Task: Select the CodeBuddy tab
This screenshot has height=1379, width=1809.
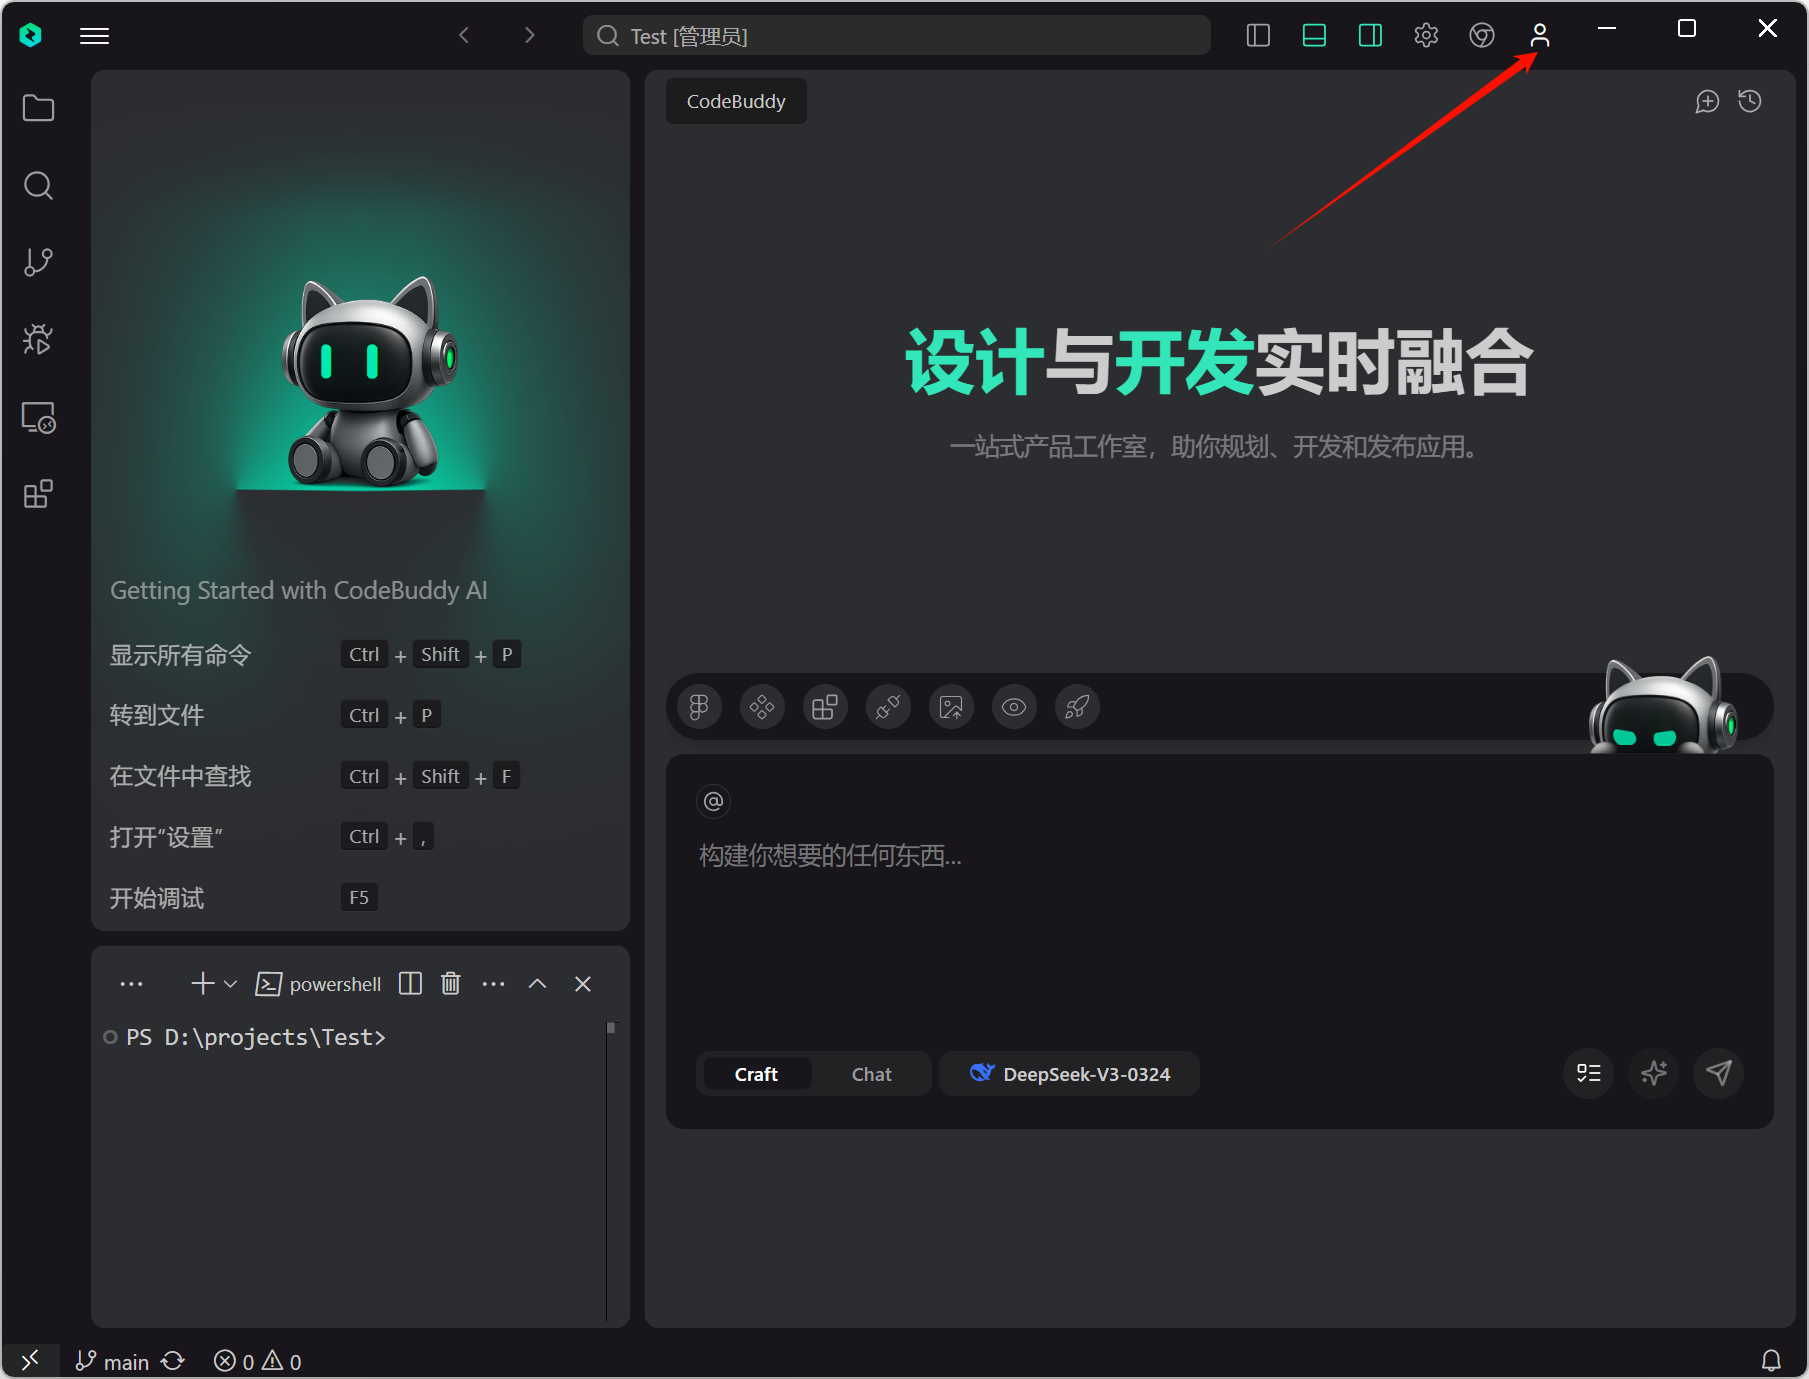Action: click(x=736, y=101)
